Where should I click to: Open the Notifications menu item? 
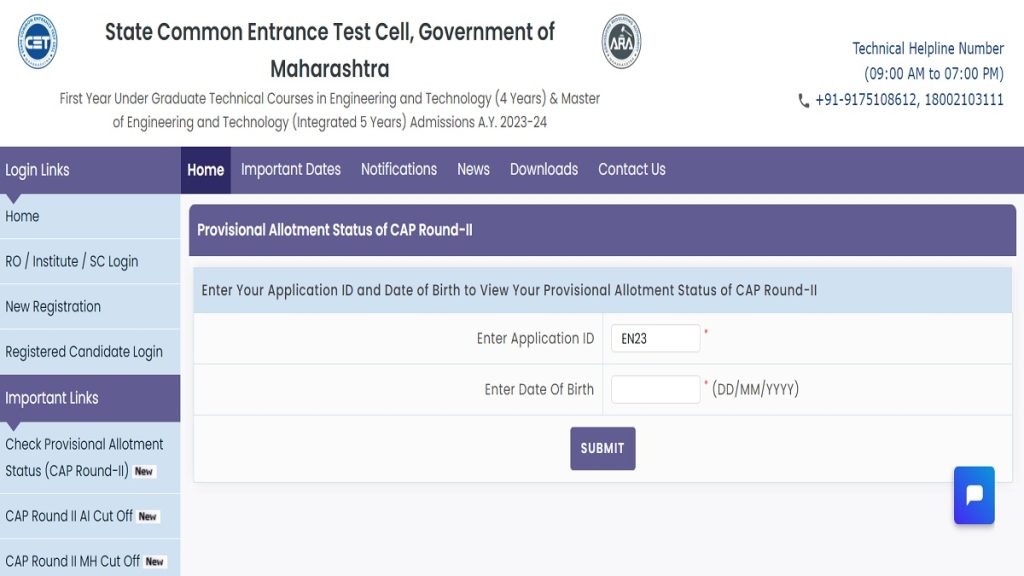pos(399,170)
